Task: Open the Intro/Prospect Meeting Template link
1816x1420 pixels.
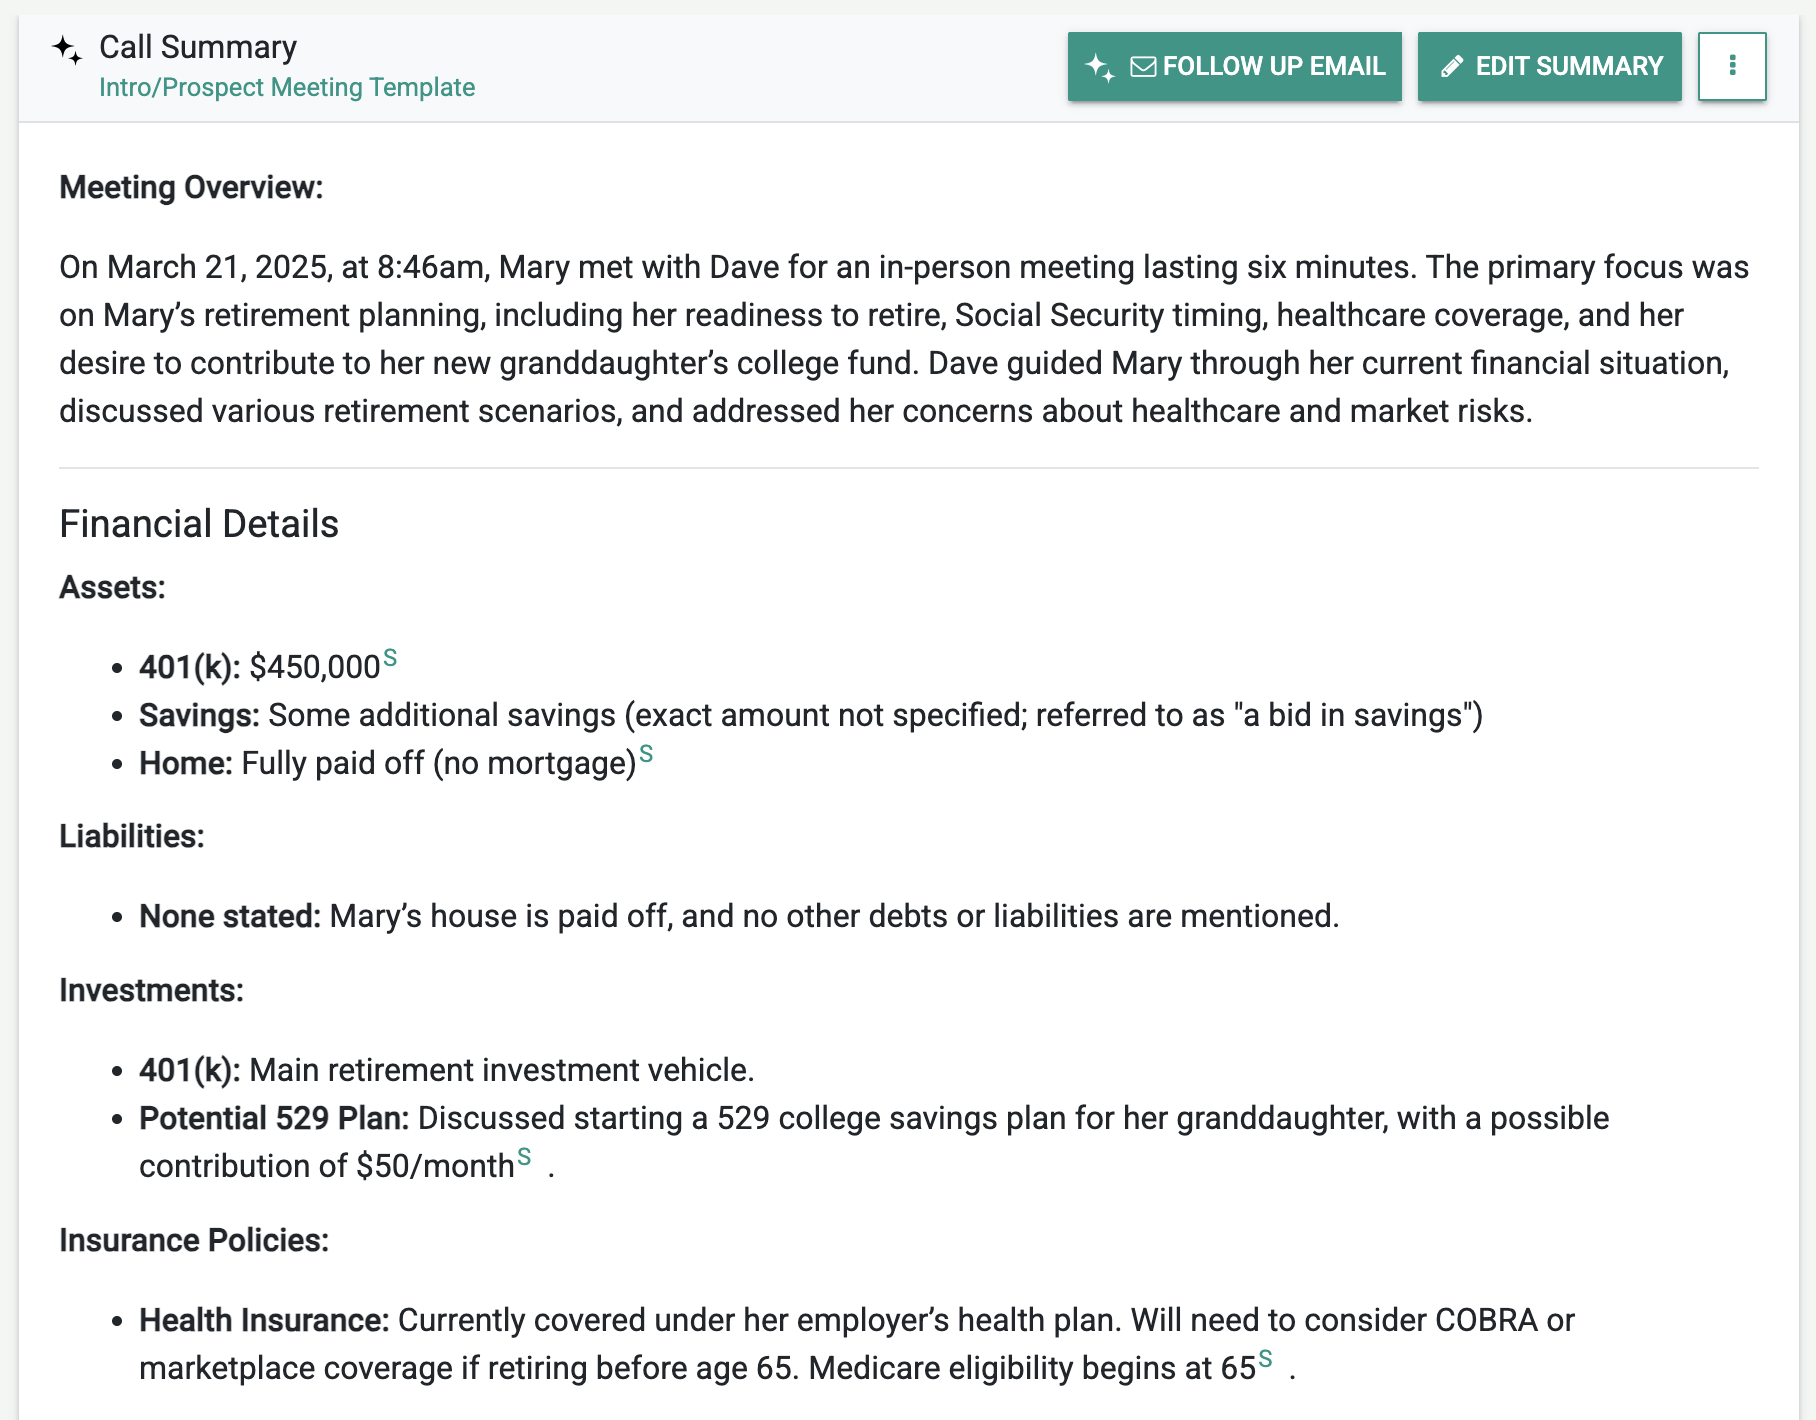Action: (x=287, y=87)
